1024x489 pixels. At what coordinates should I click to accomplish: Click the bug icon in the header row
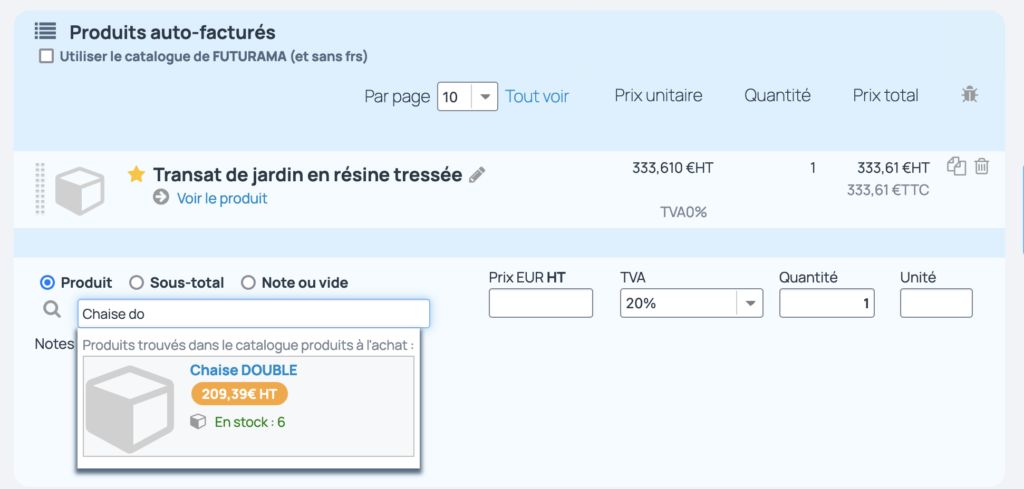pos(970,95)
